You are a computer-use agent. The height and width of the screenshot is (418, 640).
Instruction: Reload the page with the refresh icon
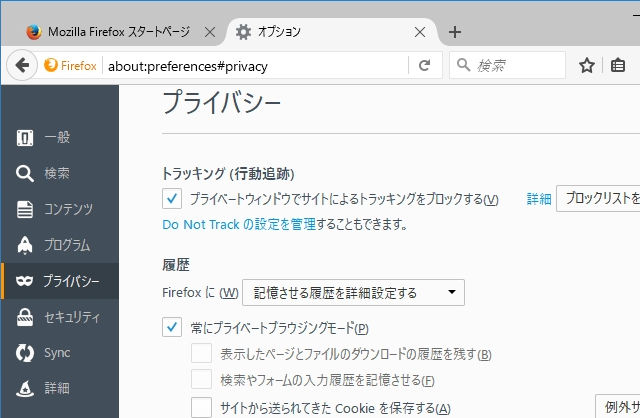424,65
